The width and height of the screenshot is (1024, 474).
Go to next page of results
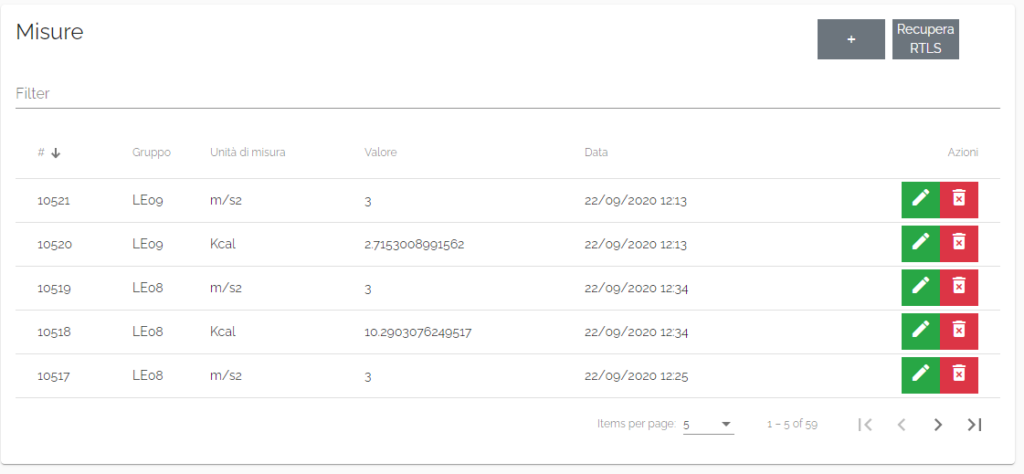click(938, 425)
